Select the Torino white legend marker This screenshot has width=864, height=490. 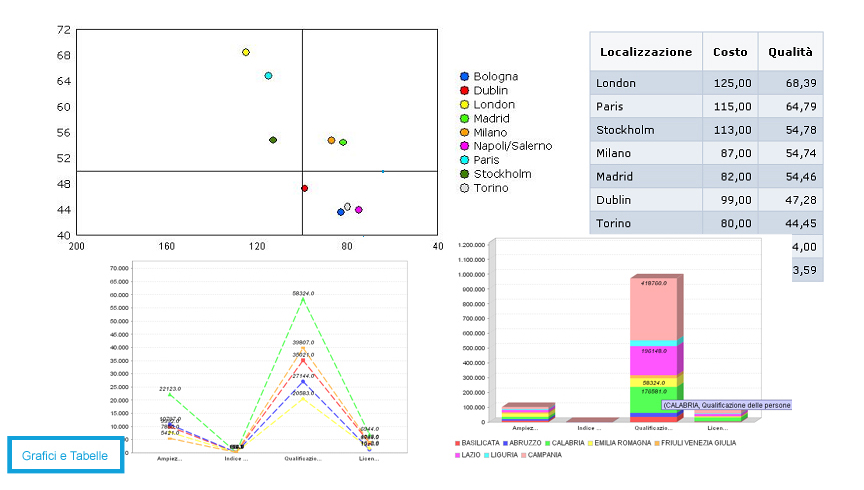(x=464, y=188)
